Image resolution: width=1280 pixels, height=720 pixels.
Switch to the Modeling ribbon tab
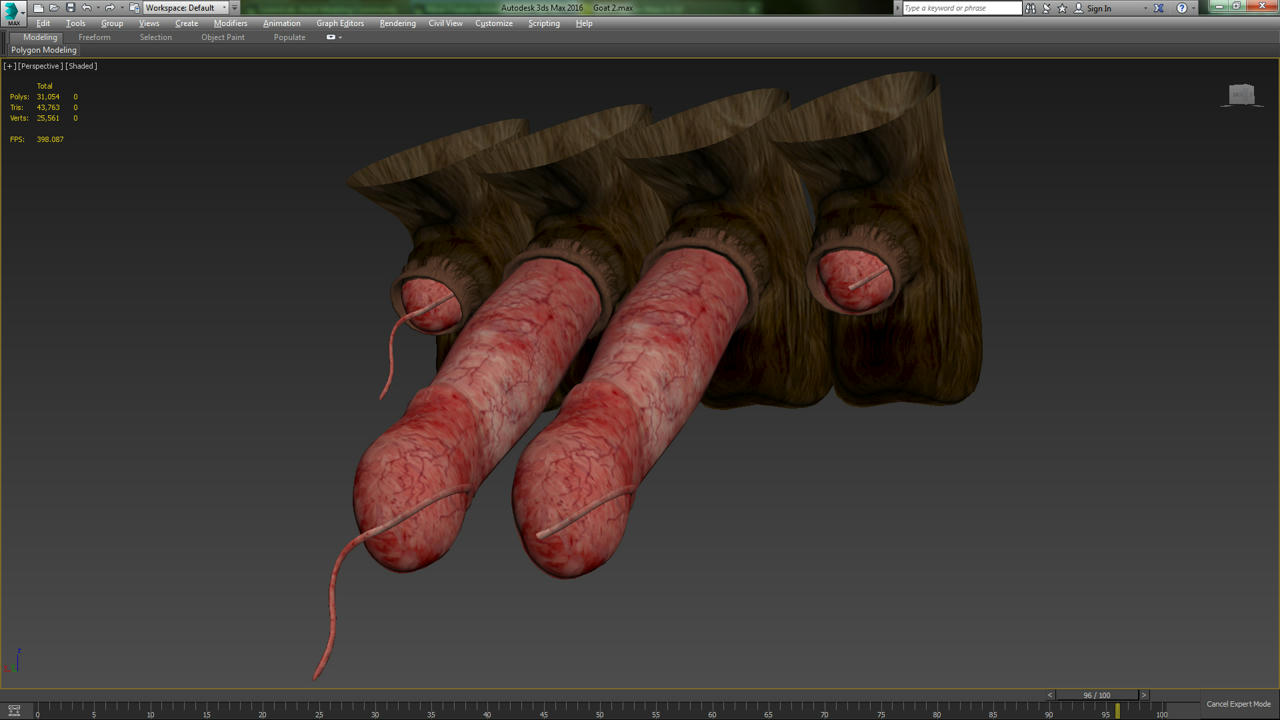[x=40, y=37]
